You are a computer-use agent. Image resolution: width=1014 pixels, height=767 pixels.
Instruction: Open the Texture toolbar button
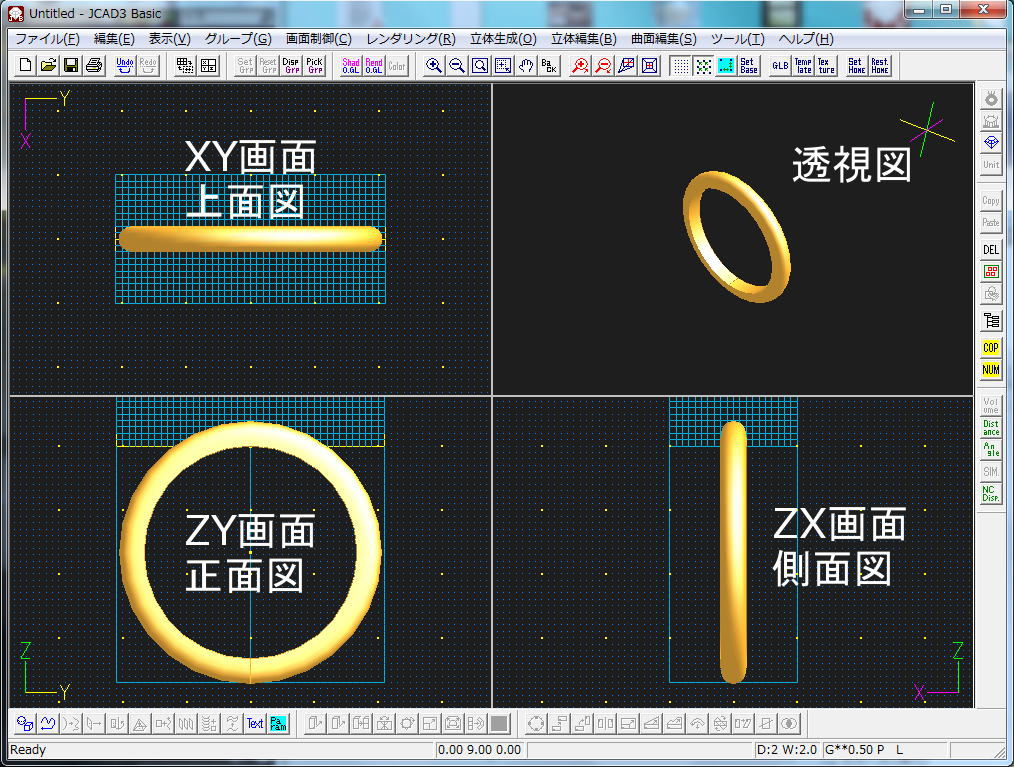click(x=826, y=66)
